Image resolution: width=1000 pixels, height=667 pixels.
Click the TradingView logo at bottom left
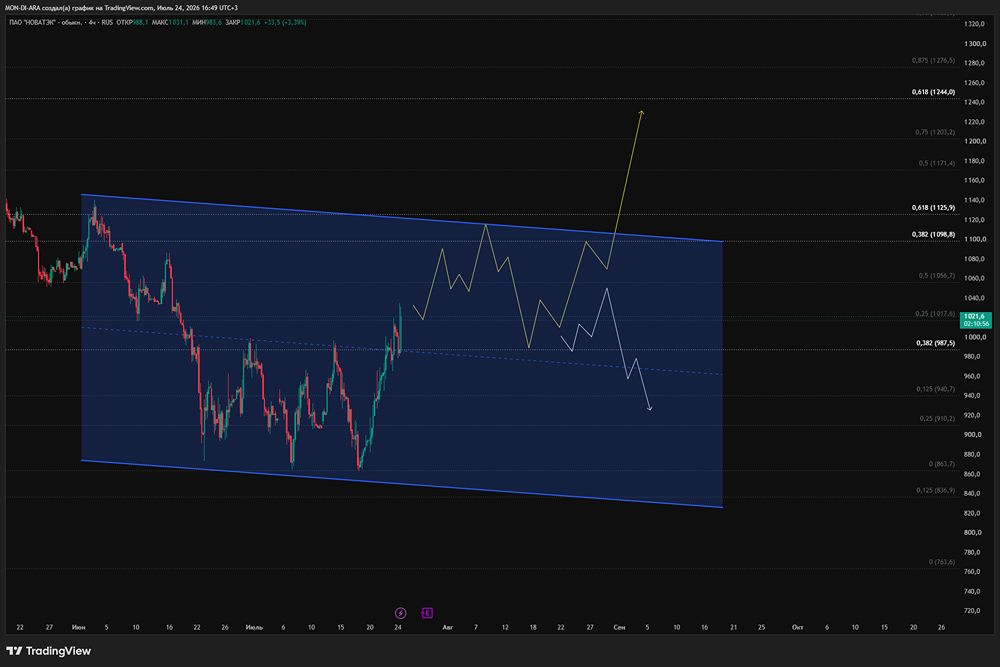48,651
